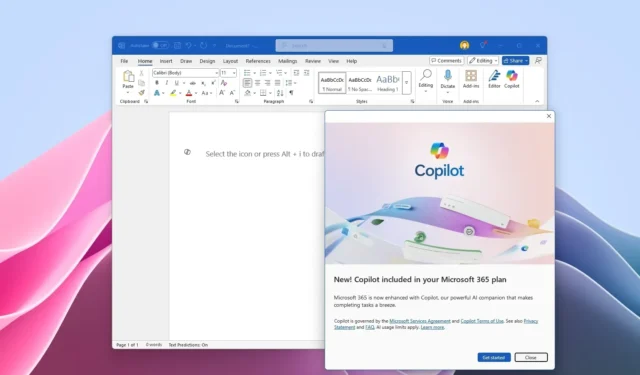Click the Redo icon in title bar

coord(203,46)
